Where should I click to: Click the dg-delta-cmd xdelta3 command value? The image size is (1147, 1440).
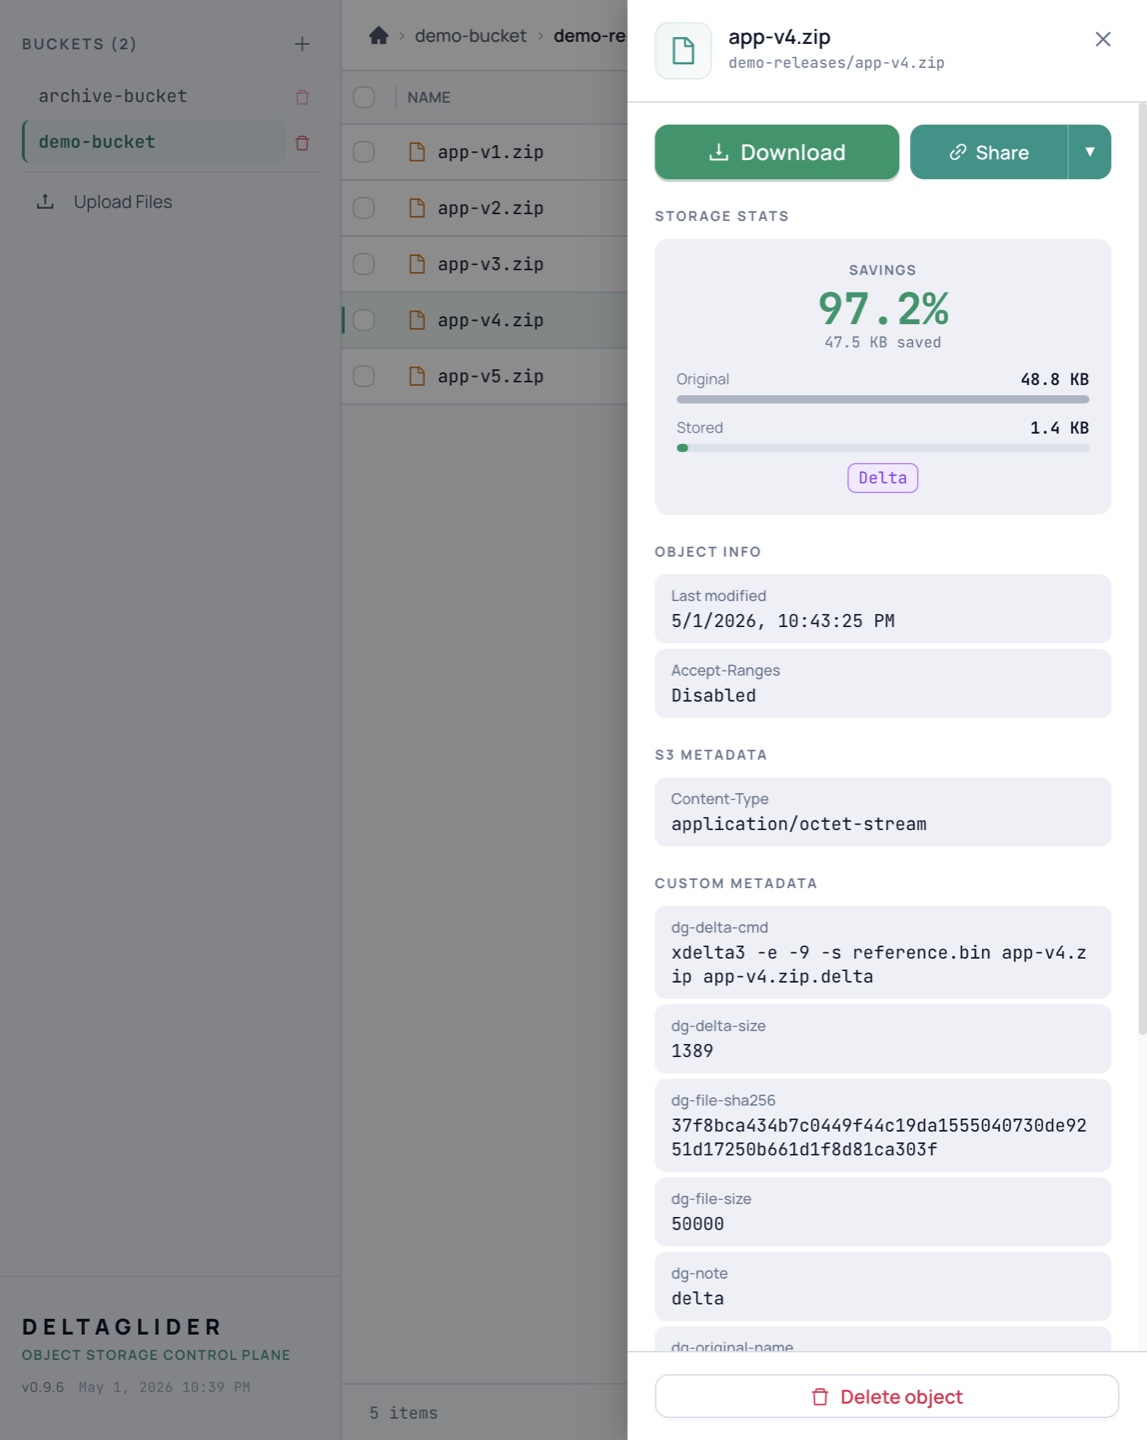(x=879, y=964)
